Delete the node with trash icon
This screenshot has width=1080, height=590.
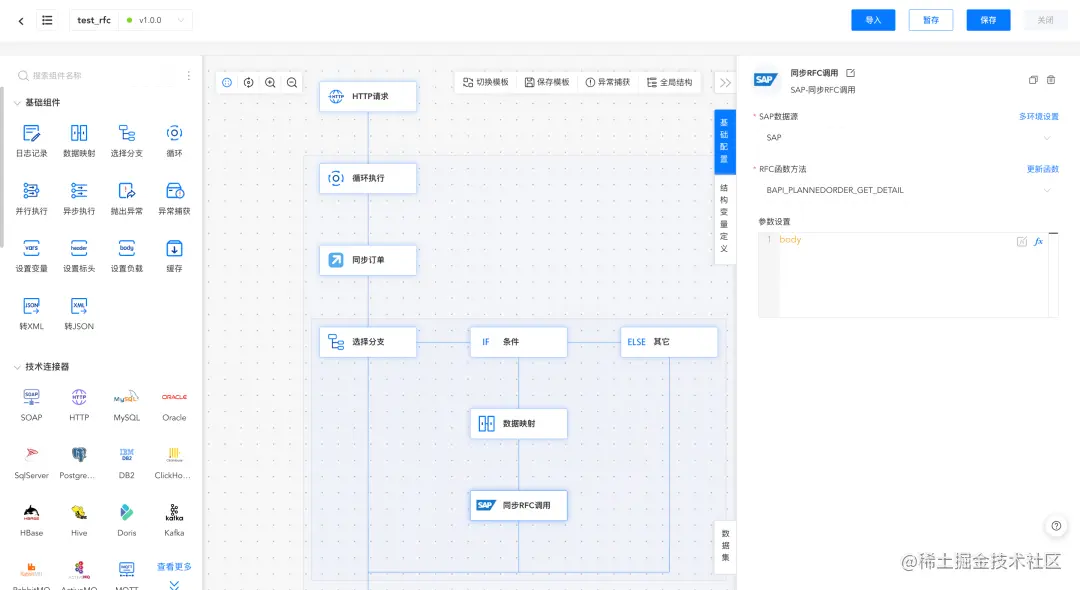1051,80
